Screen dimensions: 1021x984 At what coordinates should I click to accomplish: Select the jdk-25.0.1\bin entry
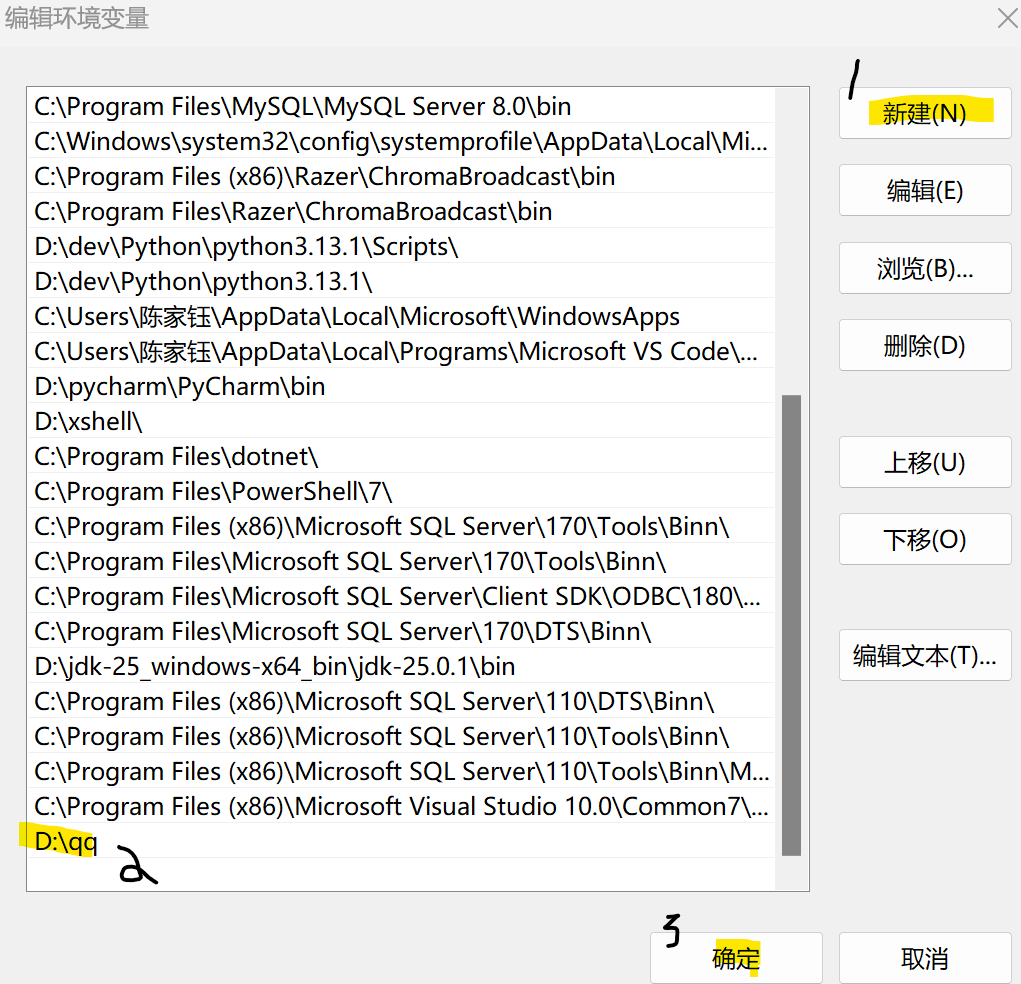[400, 667]
